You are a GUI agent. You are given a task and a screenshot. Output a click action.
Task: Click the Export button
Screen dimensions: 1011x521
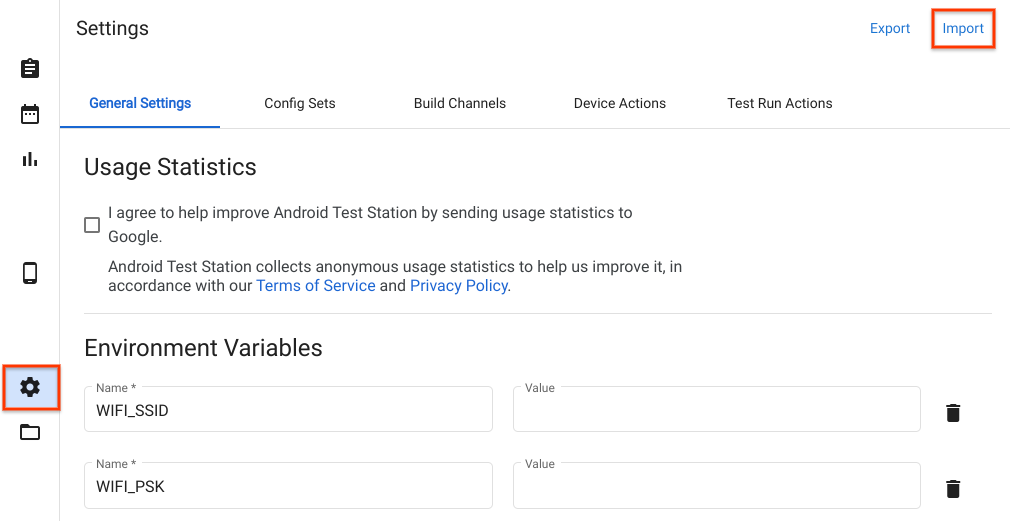[890, 29]
